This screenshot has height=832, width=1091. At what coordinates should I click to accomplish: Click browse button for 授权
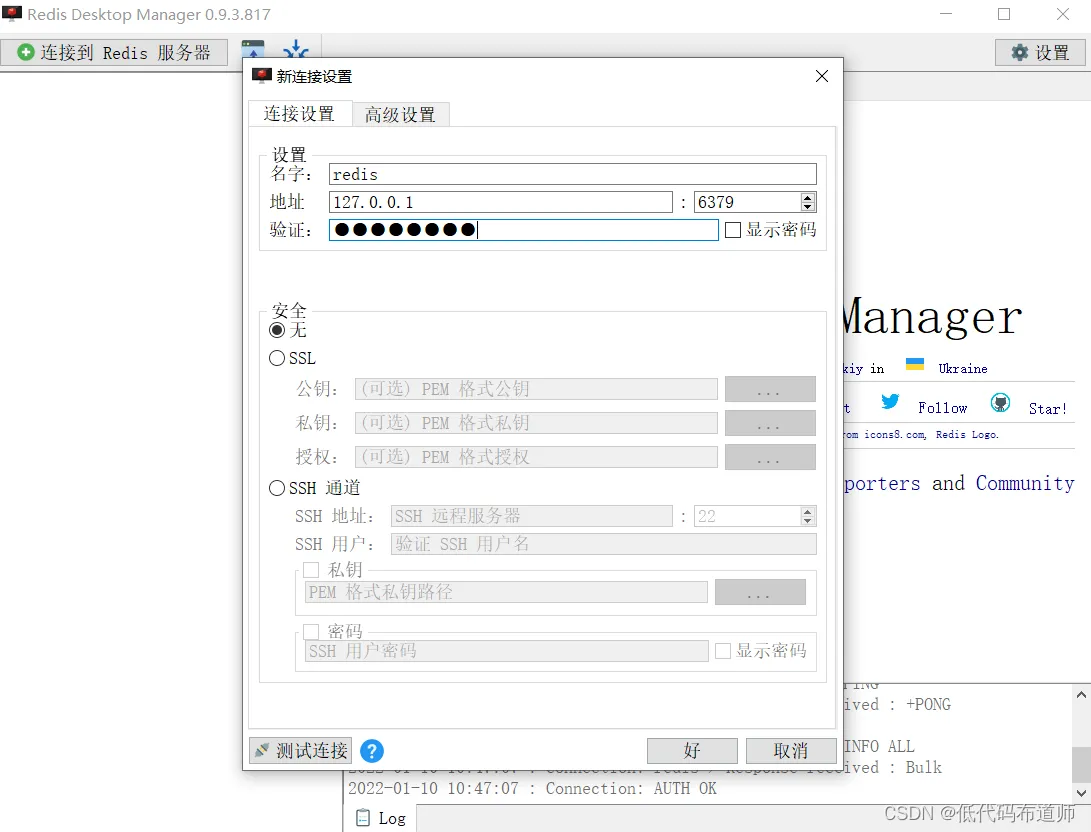[770, 457]
